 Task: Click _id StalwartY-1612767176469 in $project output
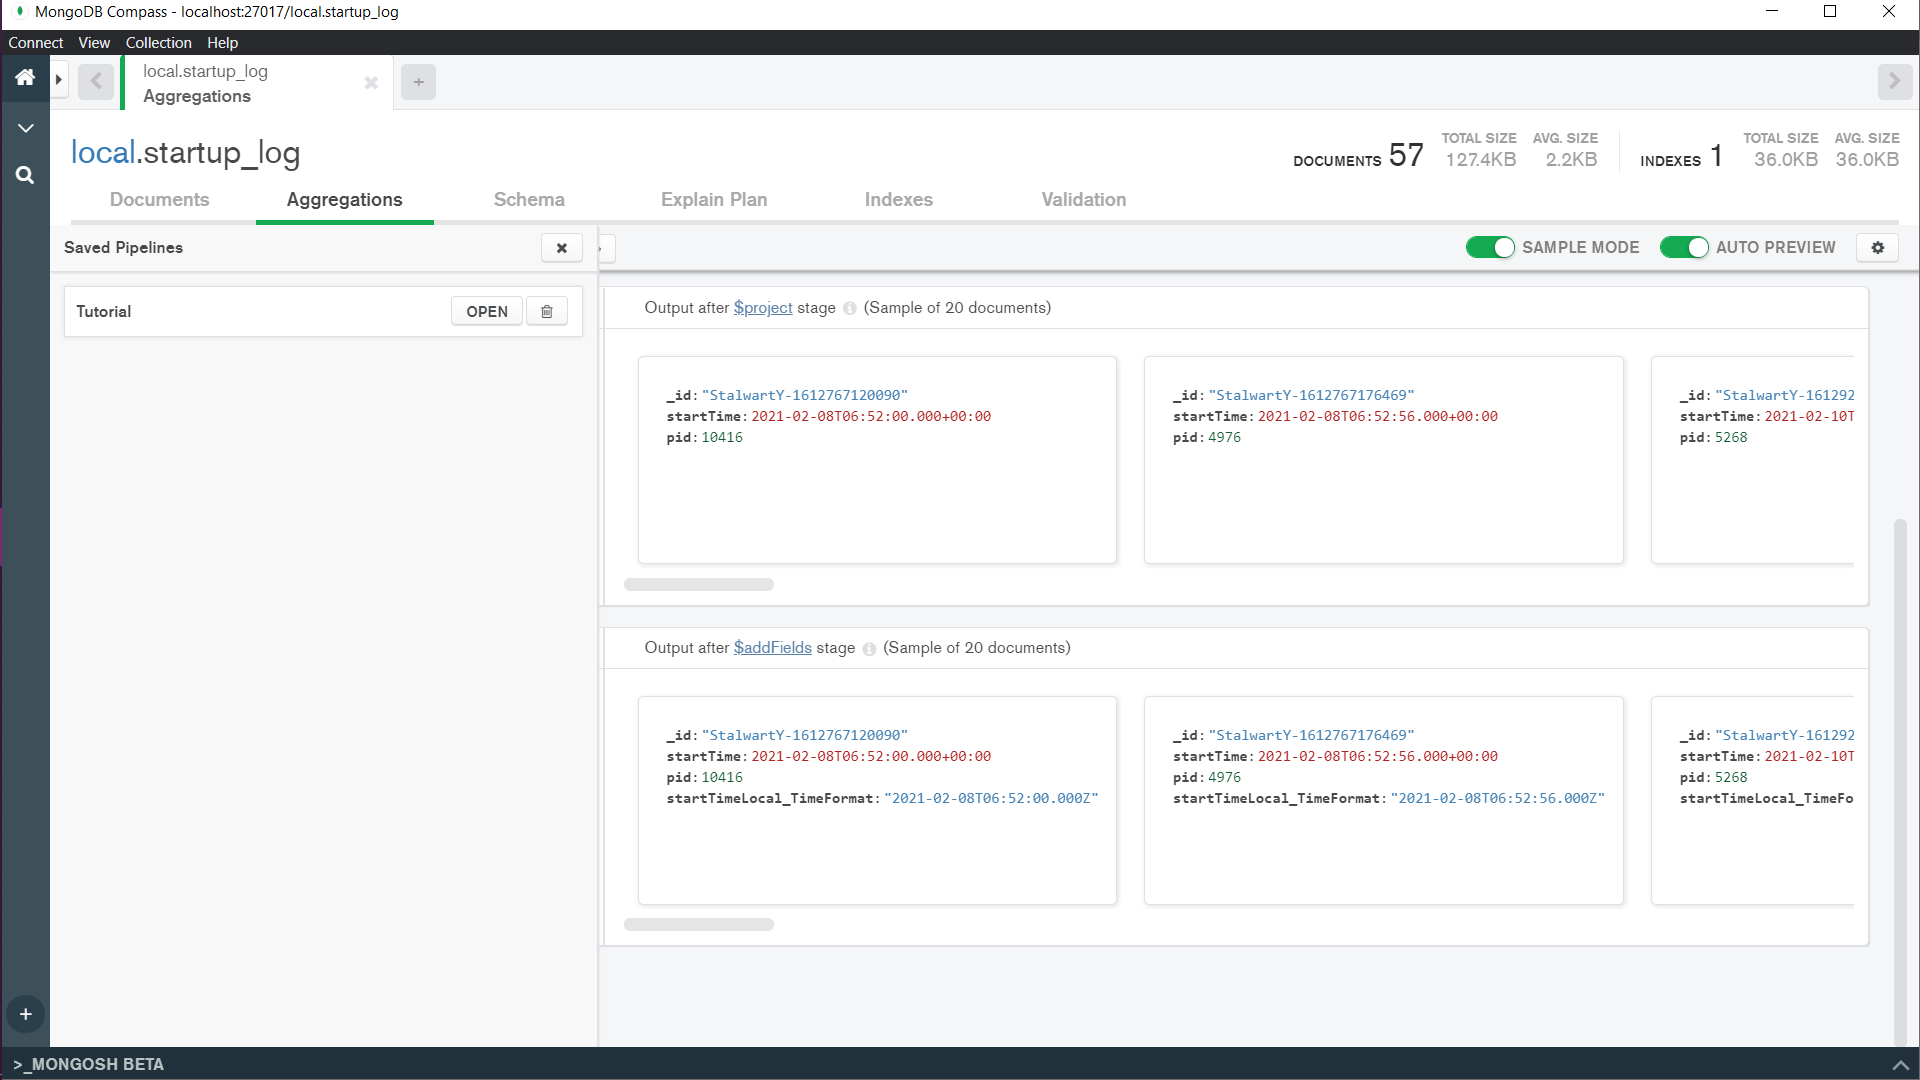tap(1311, 396)
